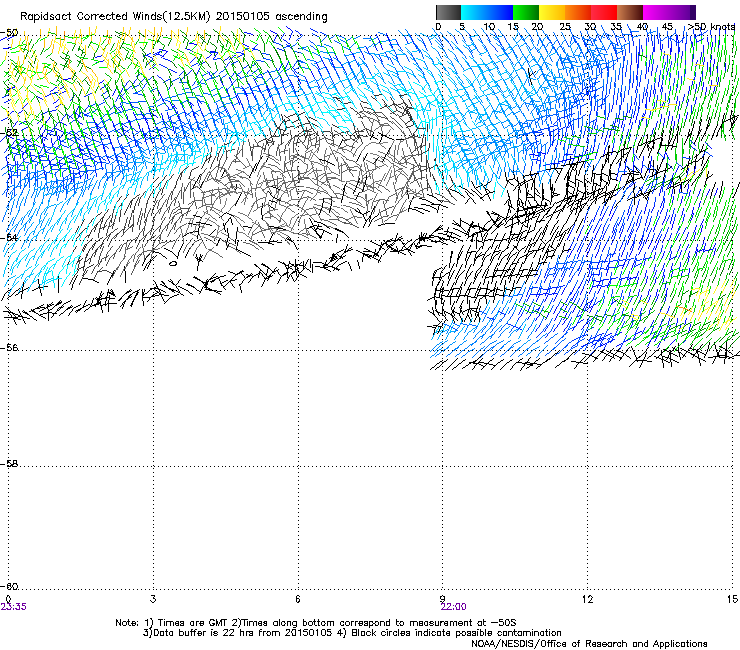This screenshot has height=650, width=740.
Task: Click the note line 'Times are GMT'
Action: click(193, 623)
